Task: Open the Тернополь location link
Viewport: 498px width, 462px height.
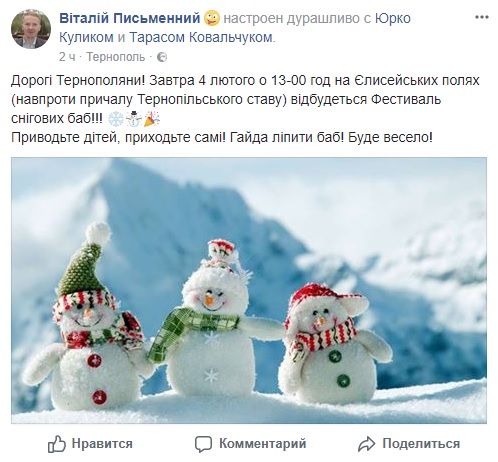Action: click(x=116, y=57)
